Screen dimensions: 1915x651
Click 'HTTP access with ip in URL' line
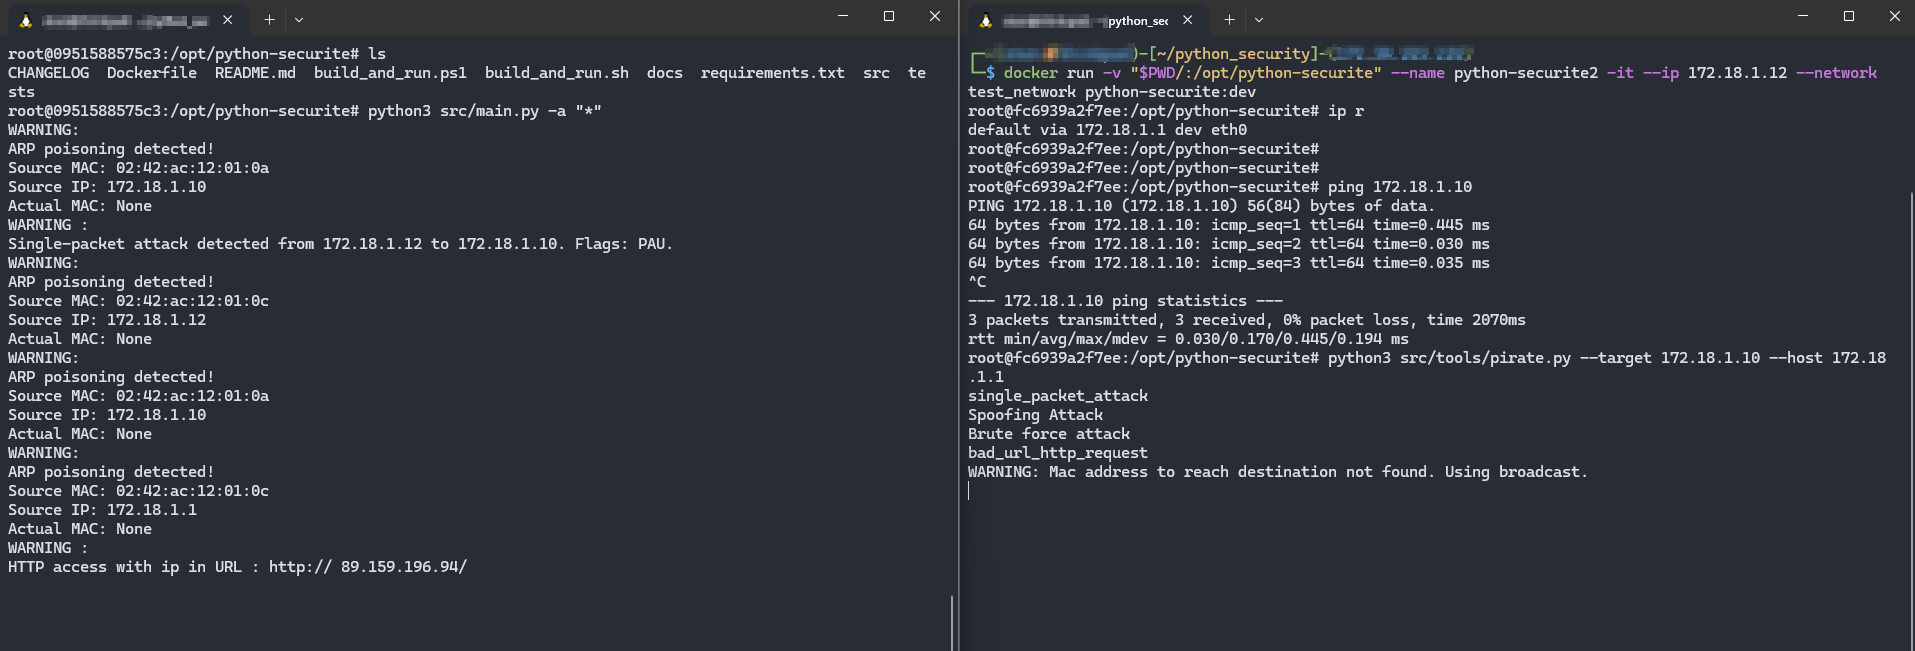(237, 567)
